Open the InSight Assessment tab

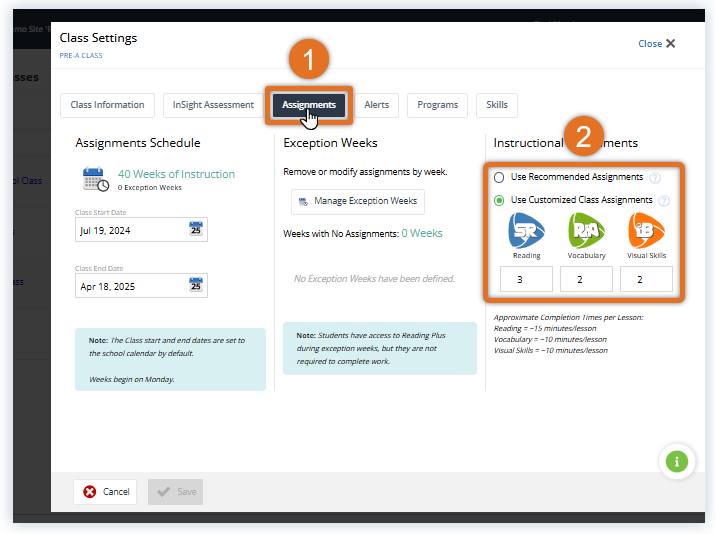[213, 105]
